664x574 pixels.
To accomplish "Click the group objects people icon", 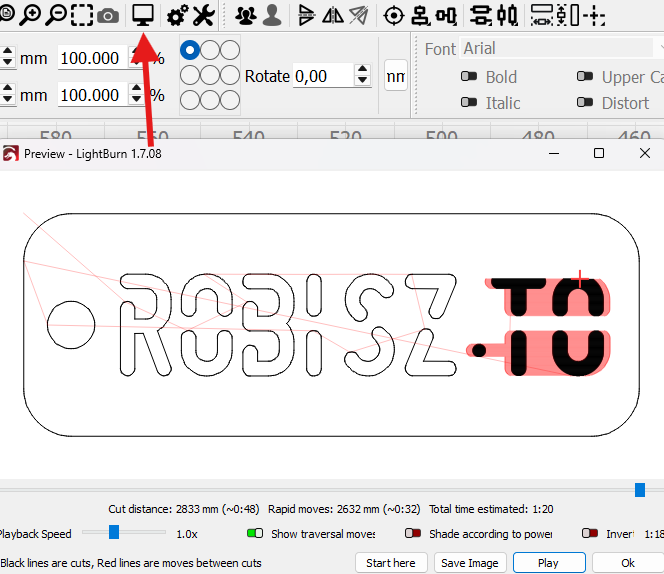I will tap(245, 15).
